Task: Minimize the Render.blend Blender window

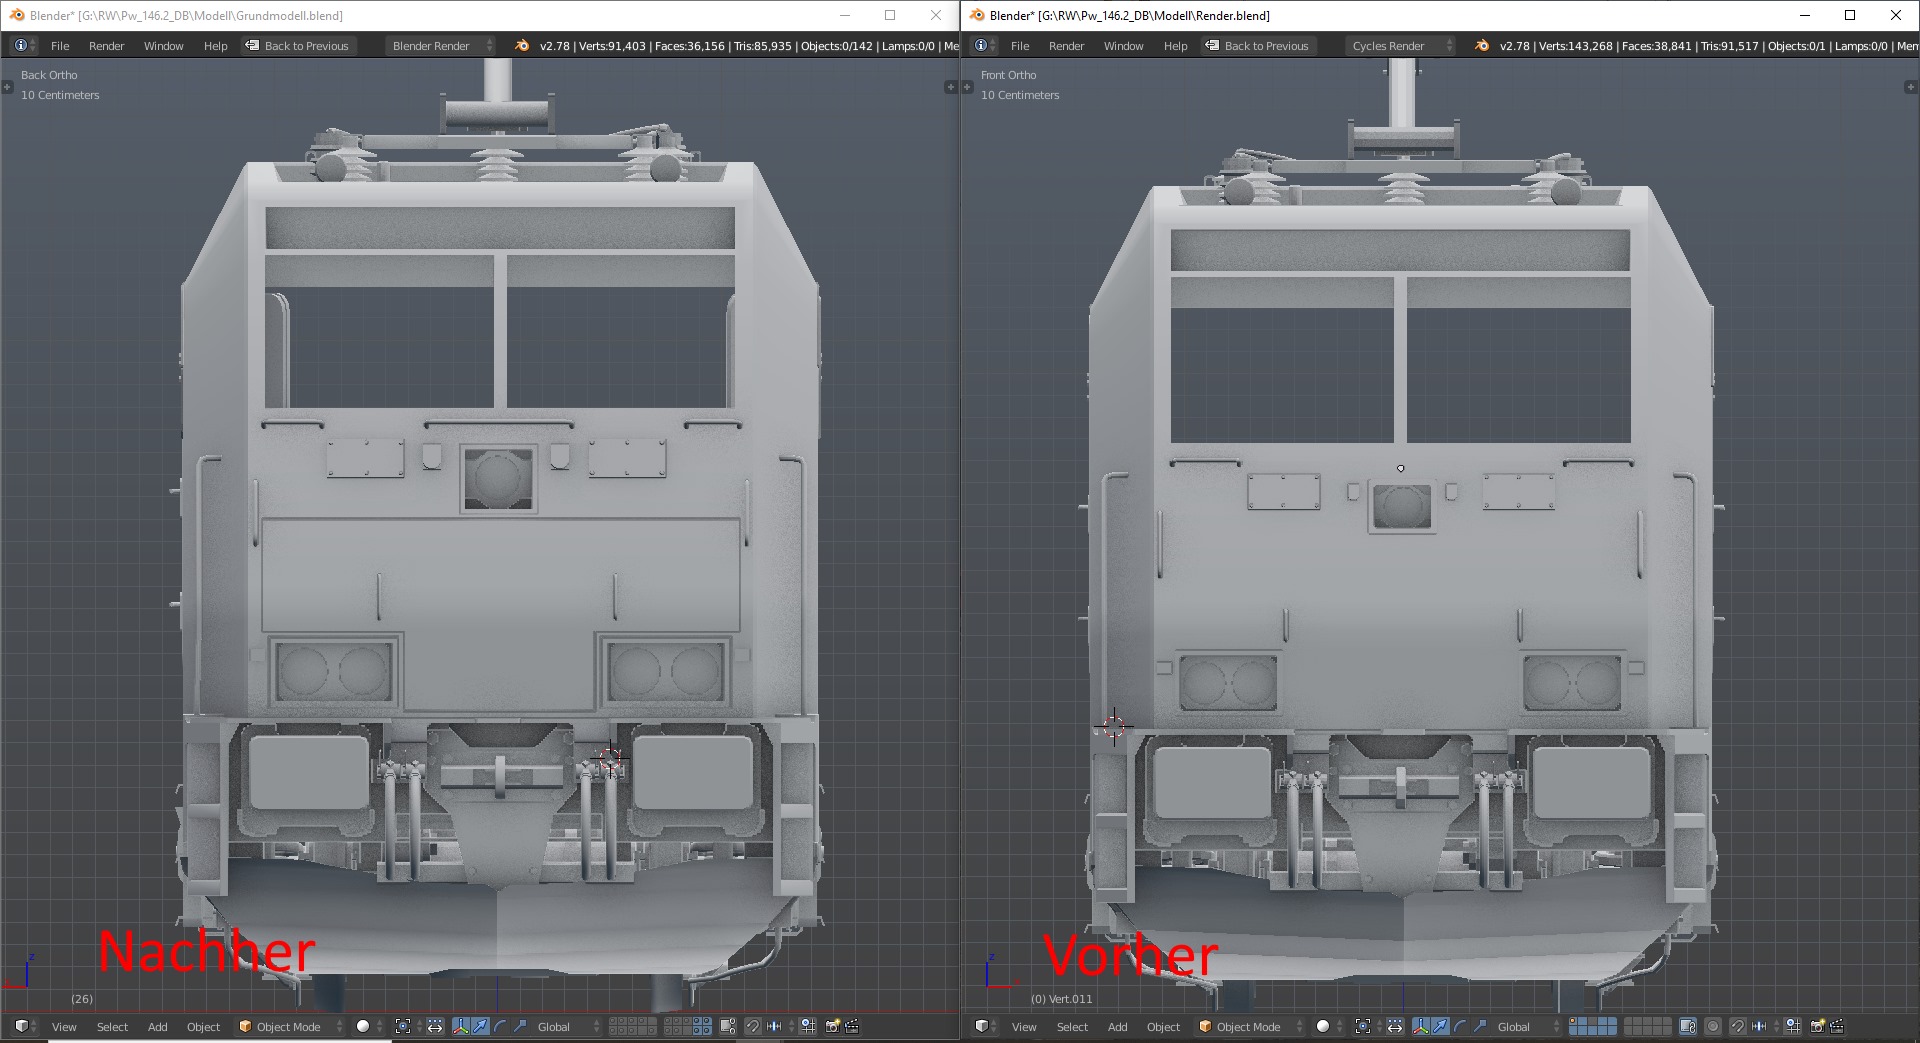Action: coord(1805,15)
